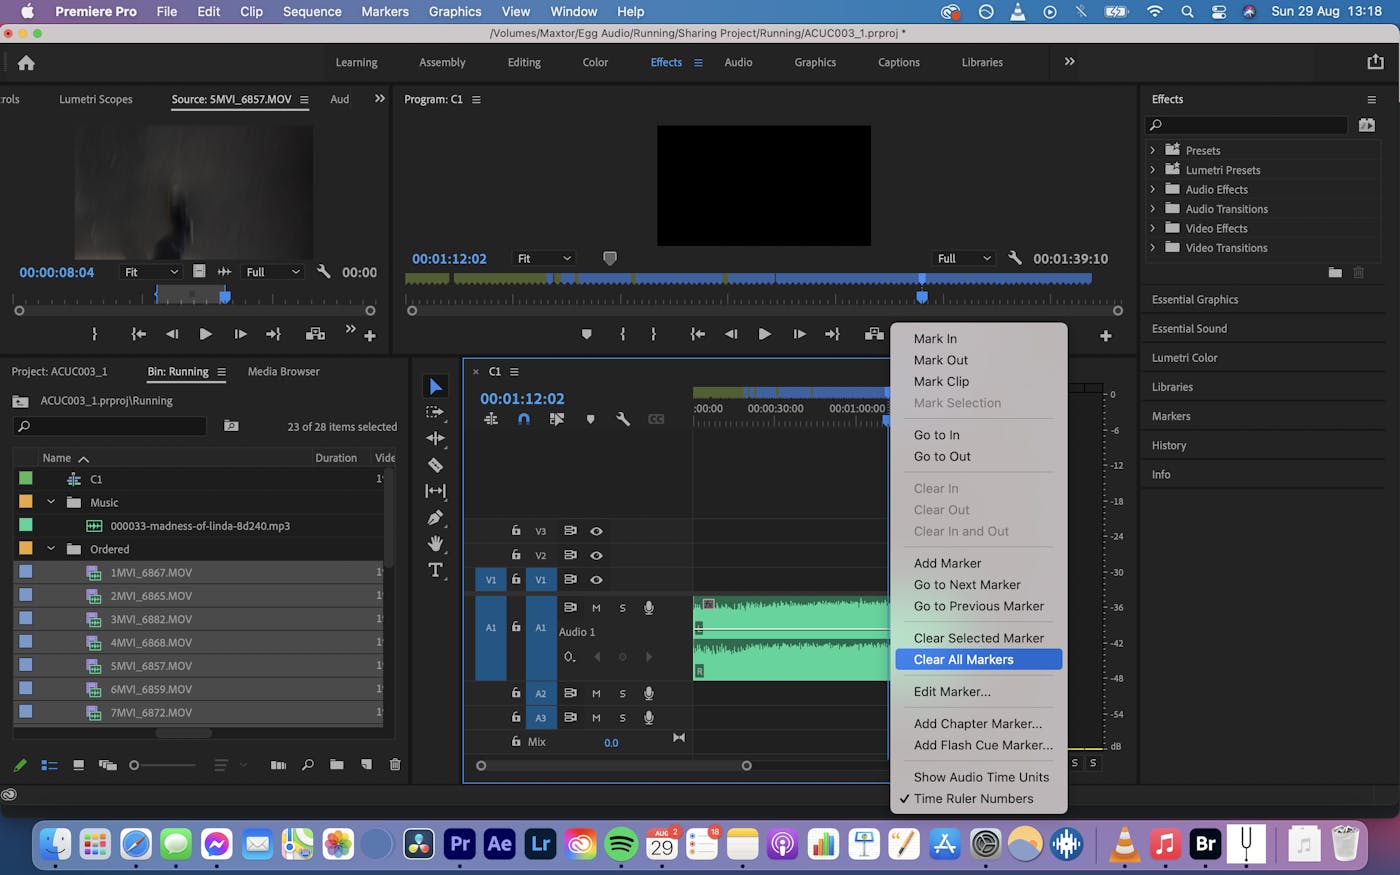Select the Ripple Edit tool
Image resolution: width=1400 pixels, height=875 pixels.
click(x=435, y=438)
